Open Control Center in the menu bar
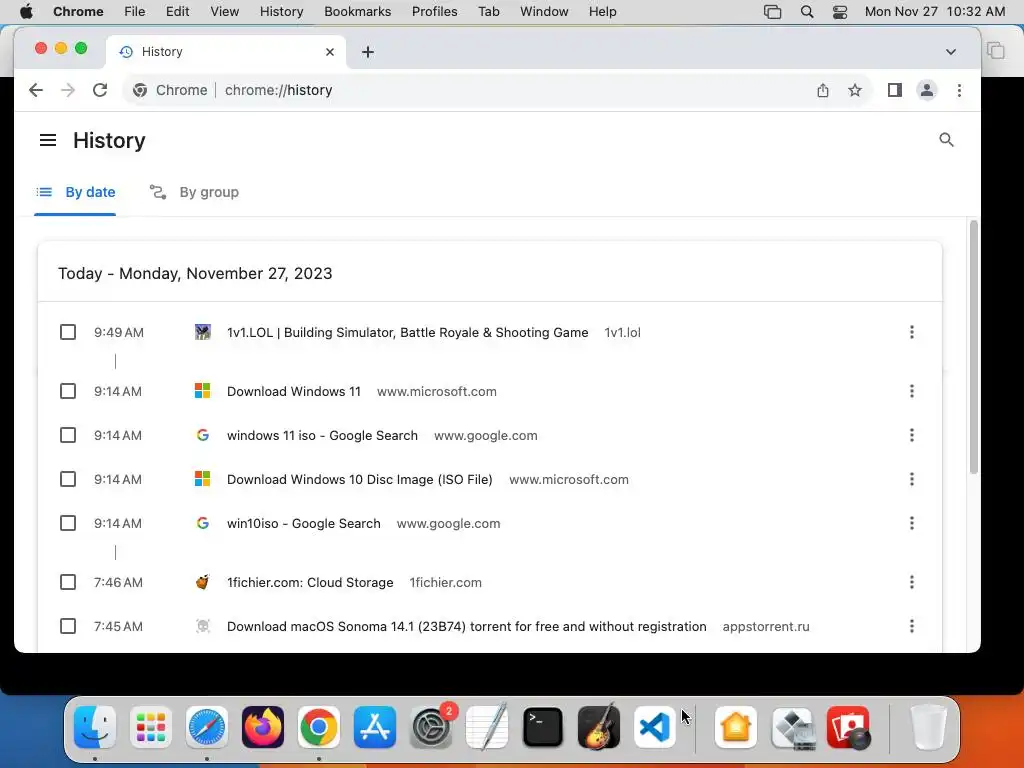1024x768 pixels. click(x=840, y=12)
